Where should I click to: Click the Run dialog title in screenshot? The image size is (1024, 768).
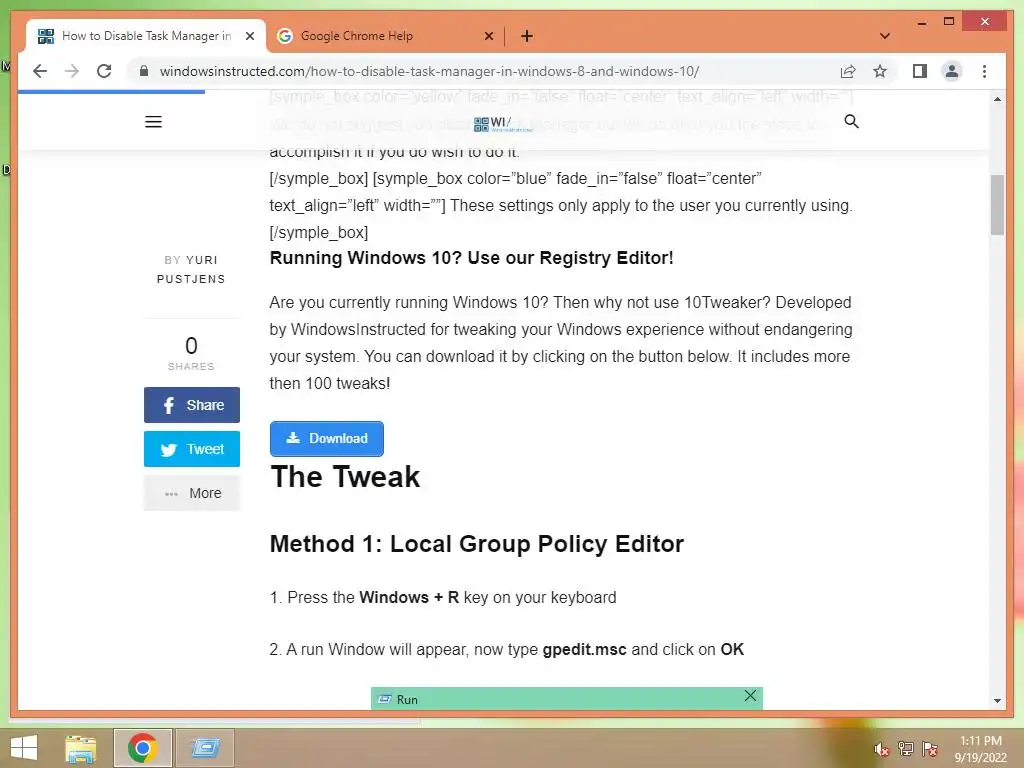[x=407, y=699]
